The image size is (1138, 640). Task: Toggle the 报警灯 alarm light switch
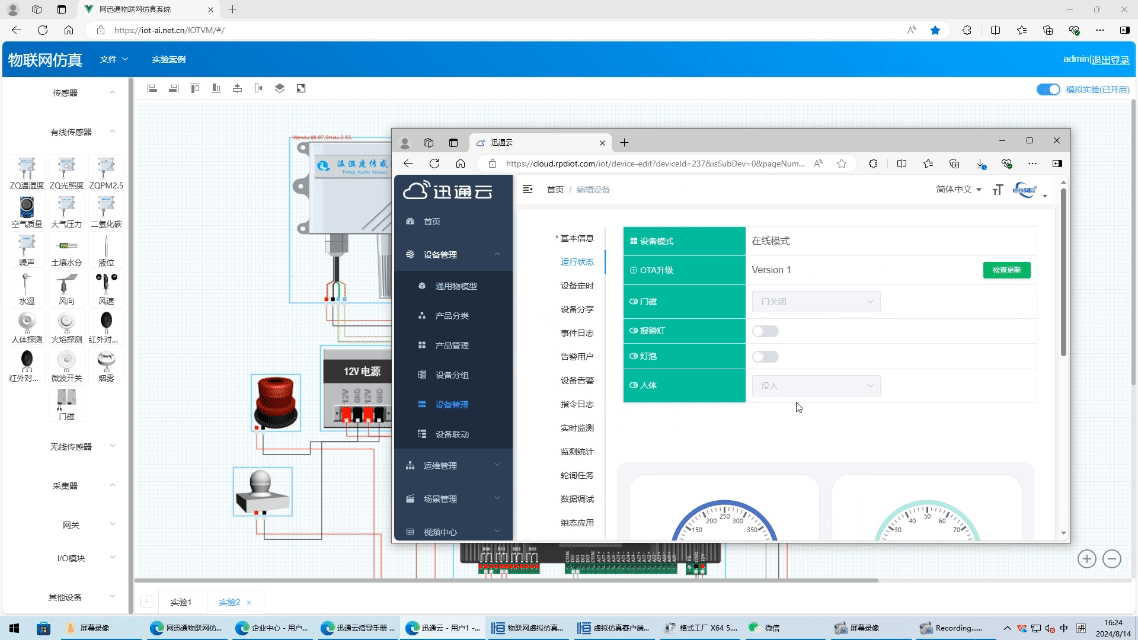[x=765, y=331]
